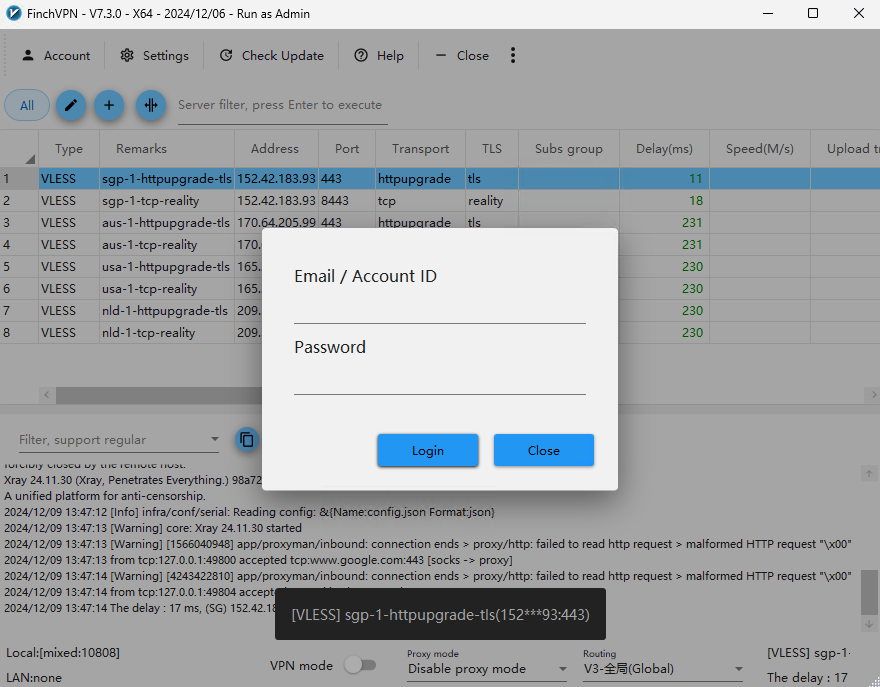The width and height of the screenshot is (880, 687).
Task: Click the delay value 18 cell
Action: coord(664,200)
